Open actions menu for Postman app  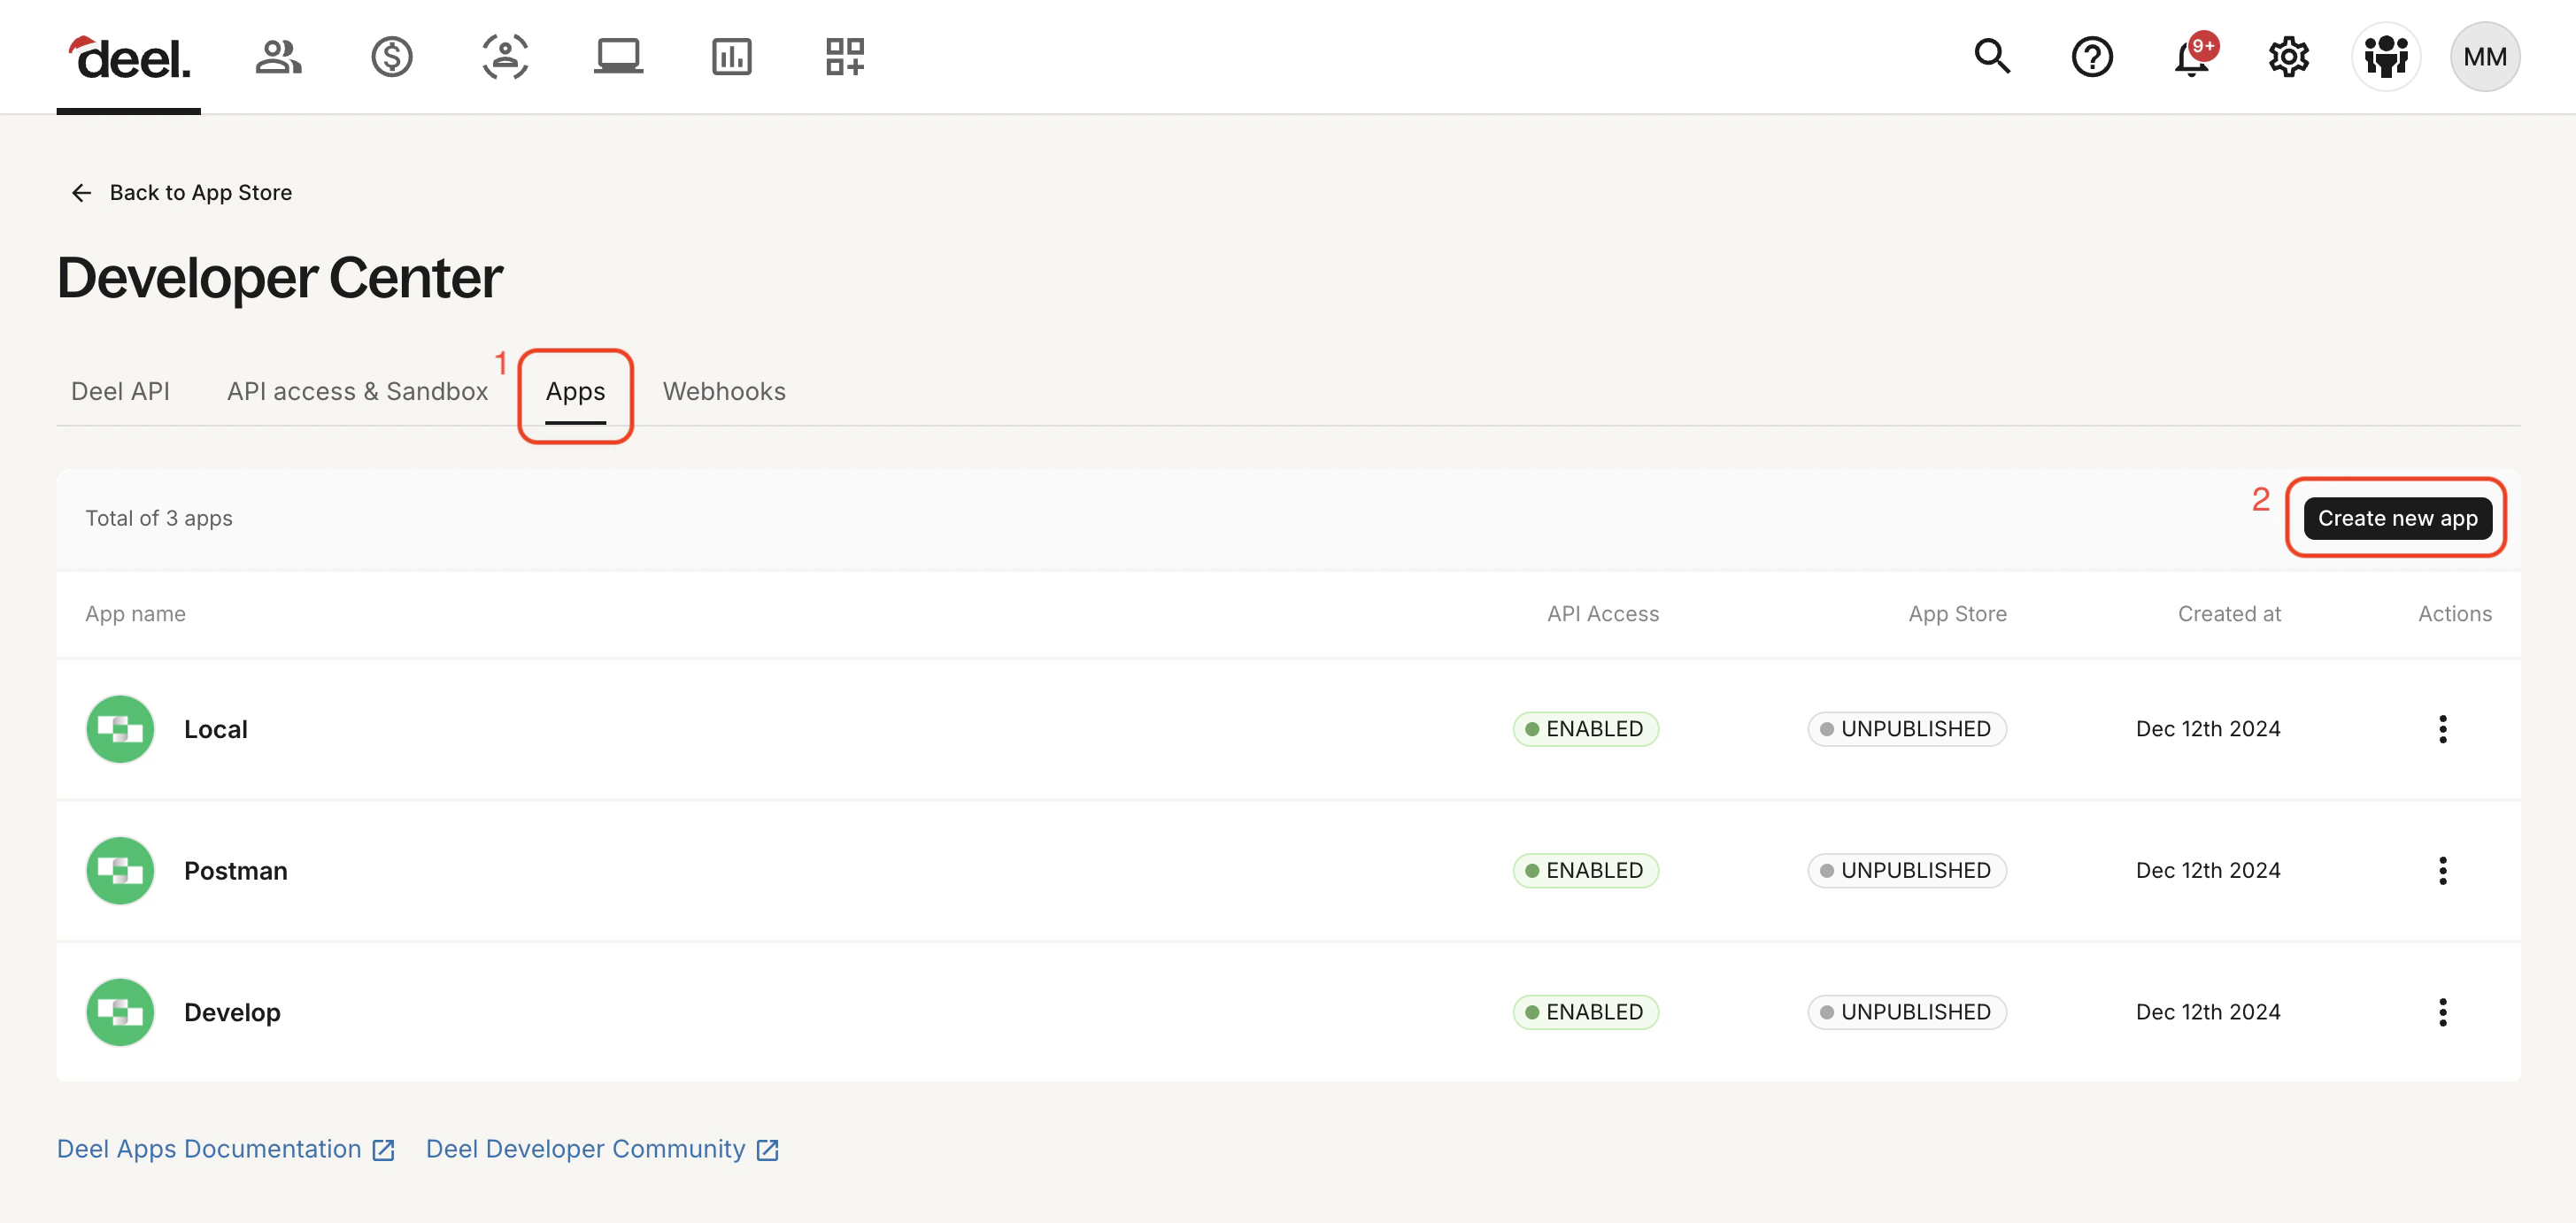coord(2442,870)
